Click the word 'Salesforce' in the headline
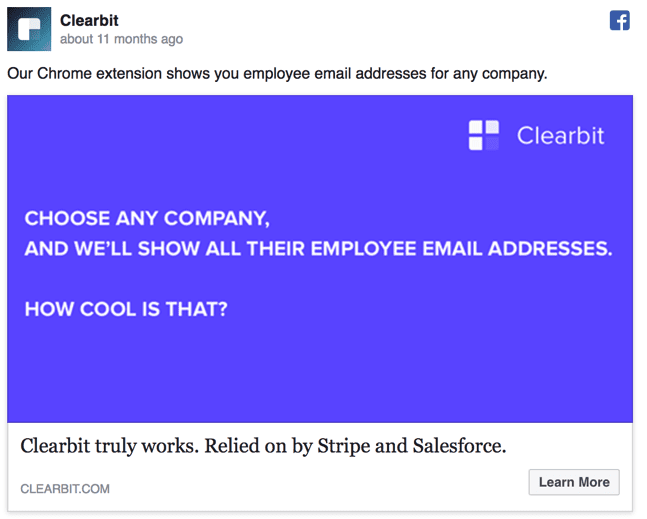The height and width of the screenshot is (519, 647). [459, 446]
